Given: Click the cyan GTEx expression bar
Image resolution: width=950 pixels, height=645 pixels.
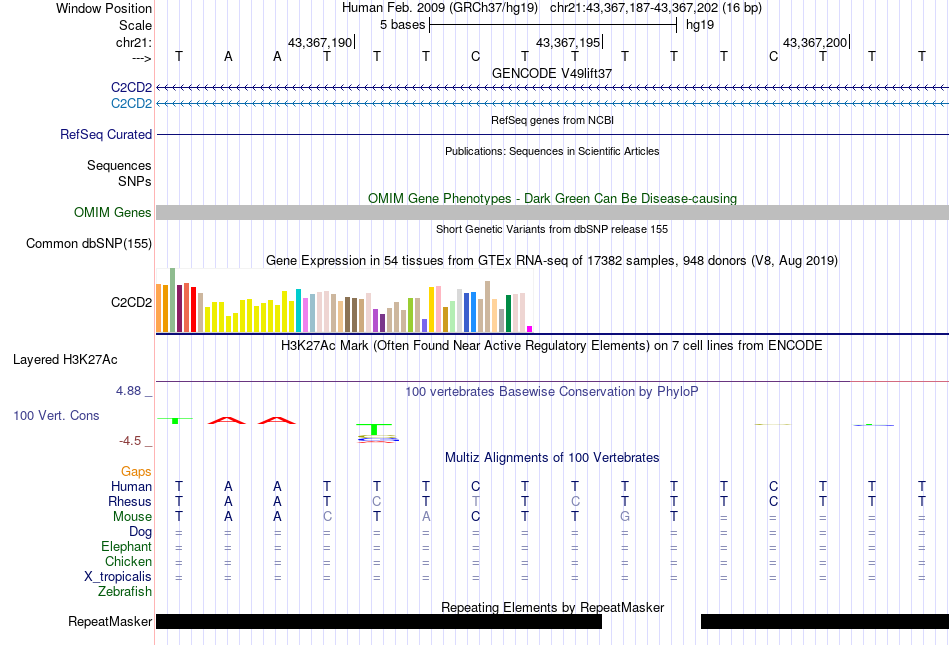Looking at the screenshot, I should [x=298, y=310].
